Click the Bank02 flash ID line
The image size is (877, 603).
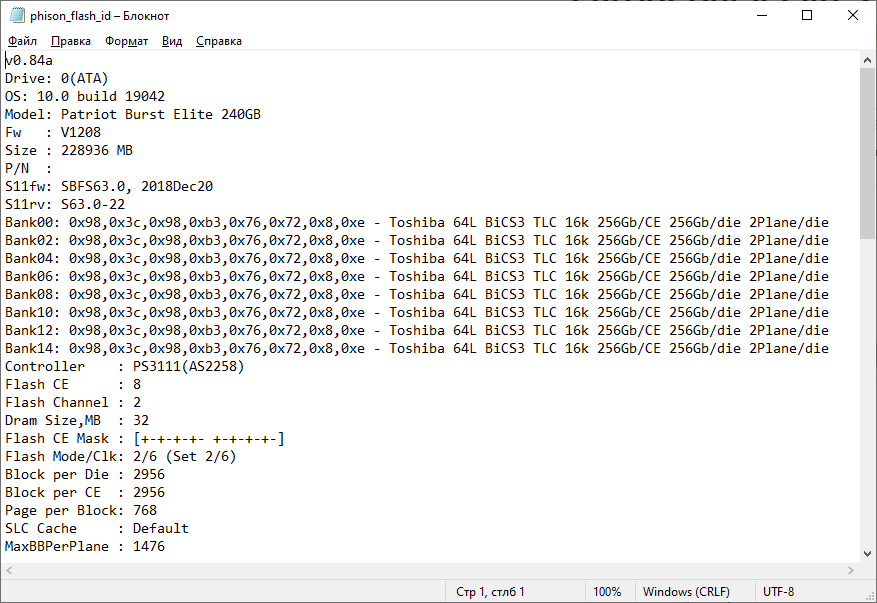tap(417, 240)
